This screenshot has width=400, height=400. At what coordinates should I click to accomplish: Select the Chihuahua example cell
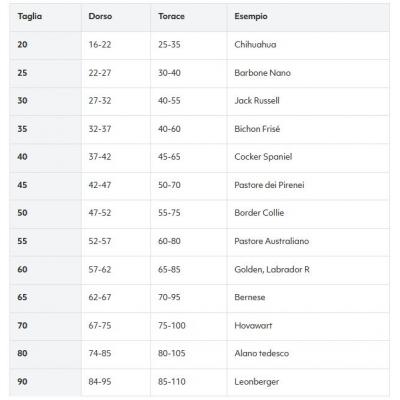[255, 44]
